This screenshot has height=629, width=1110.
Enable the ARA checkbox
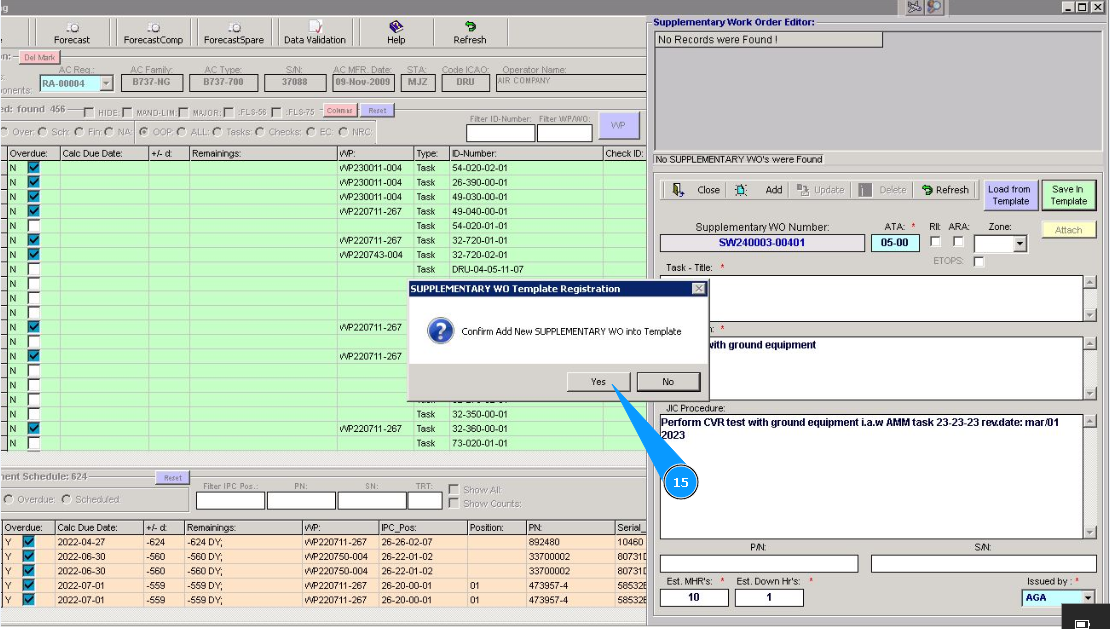[x=959, y=242]
